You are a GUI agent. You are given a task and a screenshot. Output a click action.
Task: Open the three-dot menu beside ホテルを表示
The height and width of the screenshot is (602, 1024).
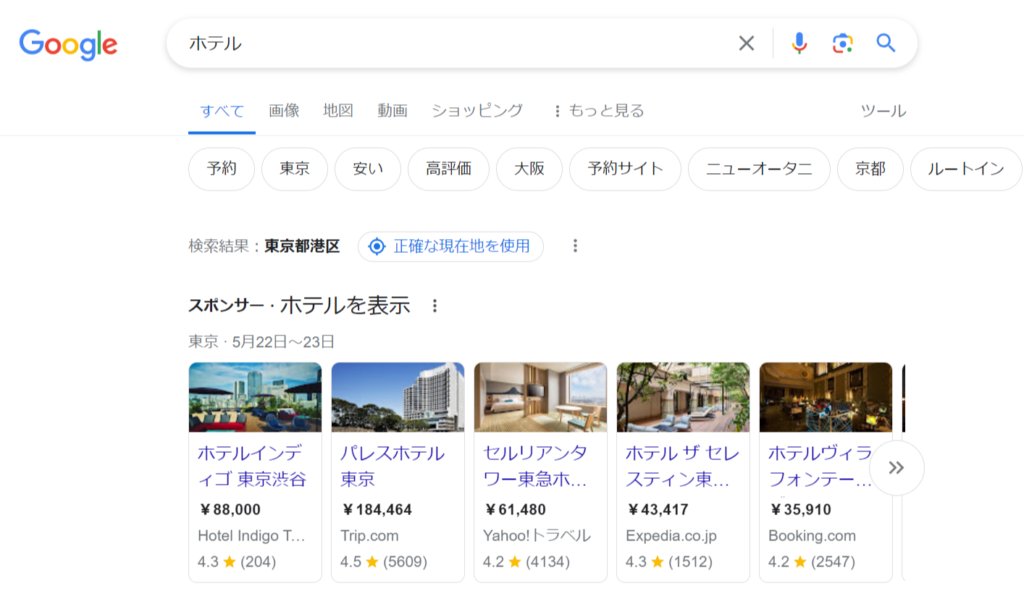tap(435, 306)
